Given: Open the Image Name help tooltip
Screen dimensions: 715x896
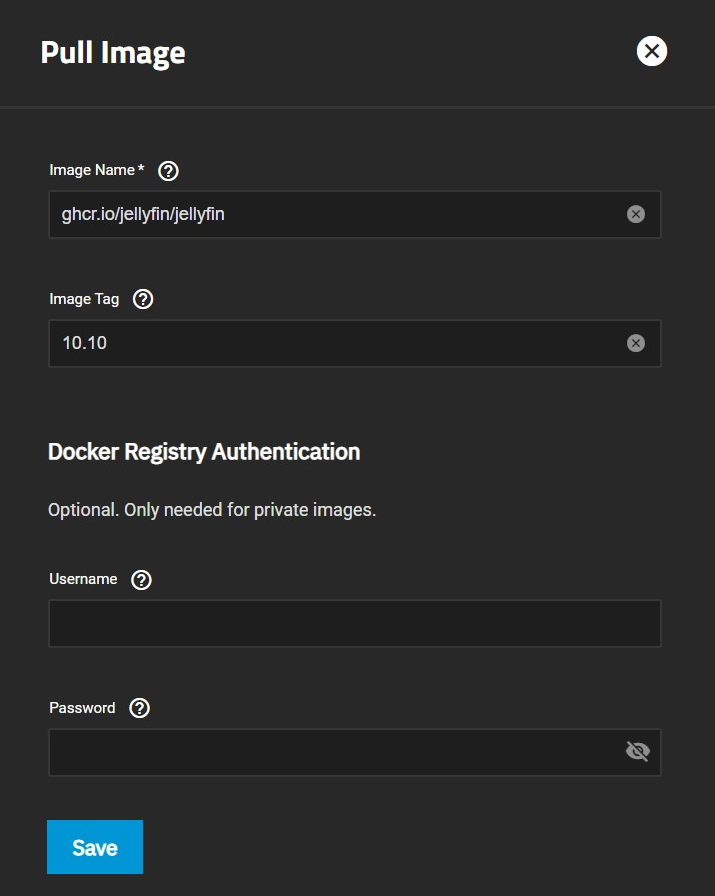Looking at the screenshot, I should coord(168,170).
